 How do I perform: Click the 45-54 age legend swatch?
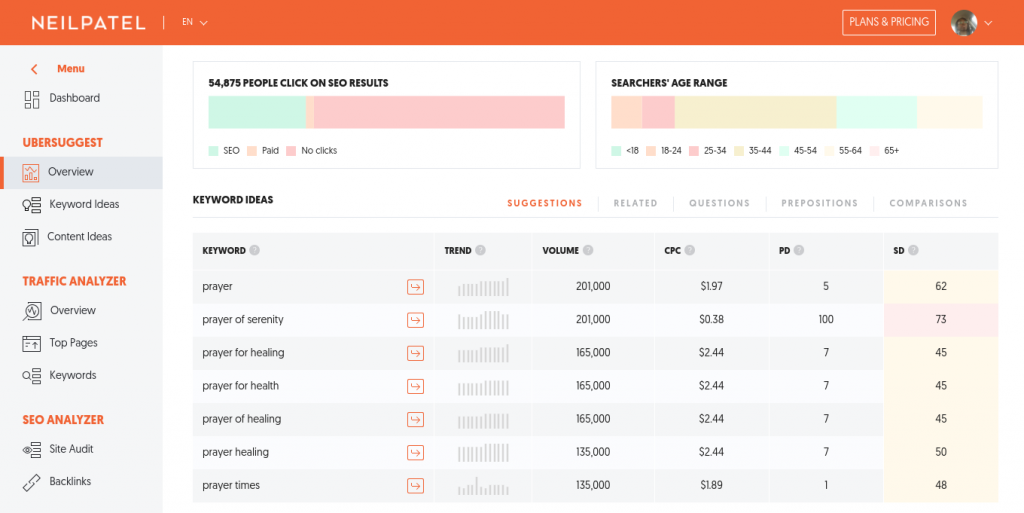(785, 151)
